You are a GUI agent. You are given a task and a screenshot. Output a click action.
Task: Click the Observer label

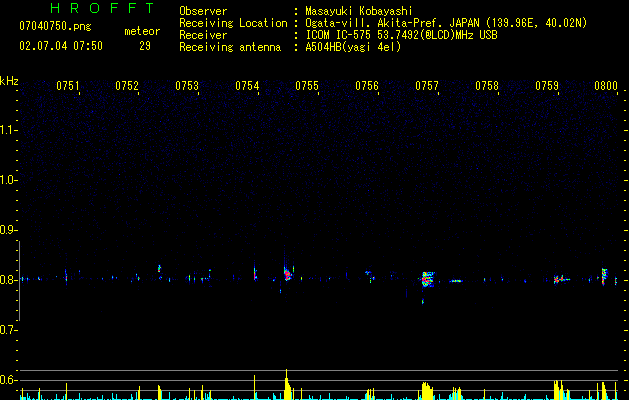pos(203,11)
